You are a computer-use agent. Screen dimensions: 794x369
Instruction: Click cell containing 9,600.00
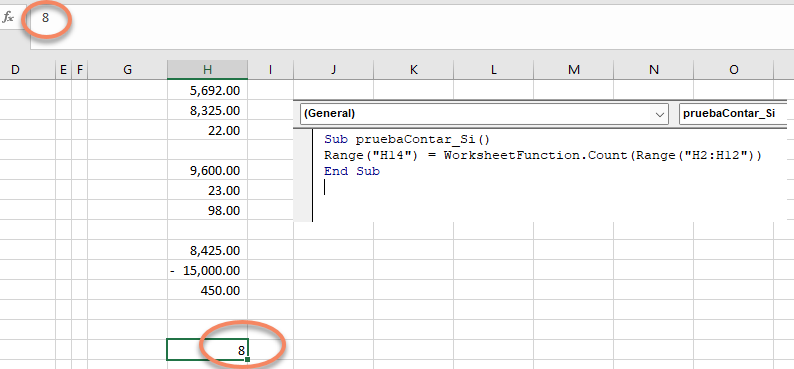207,171
